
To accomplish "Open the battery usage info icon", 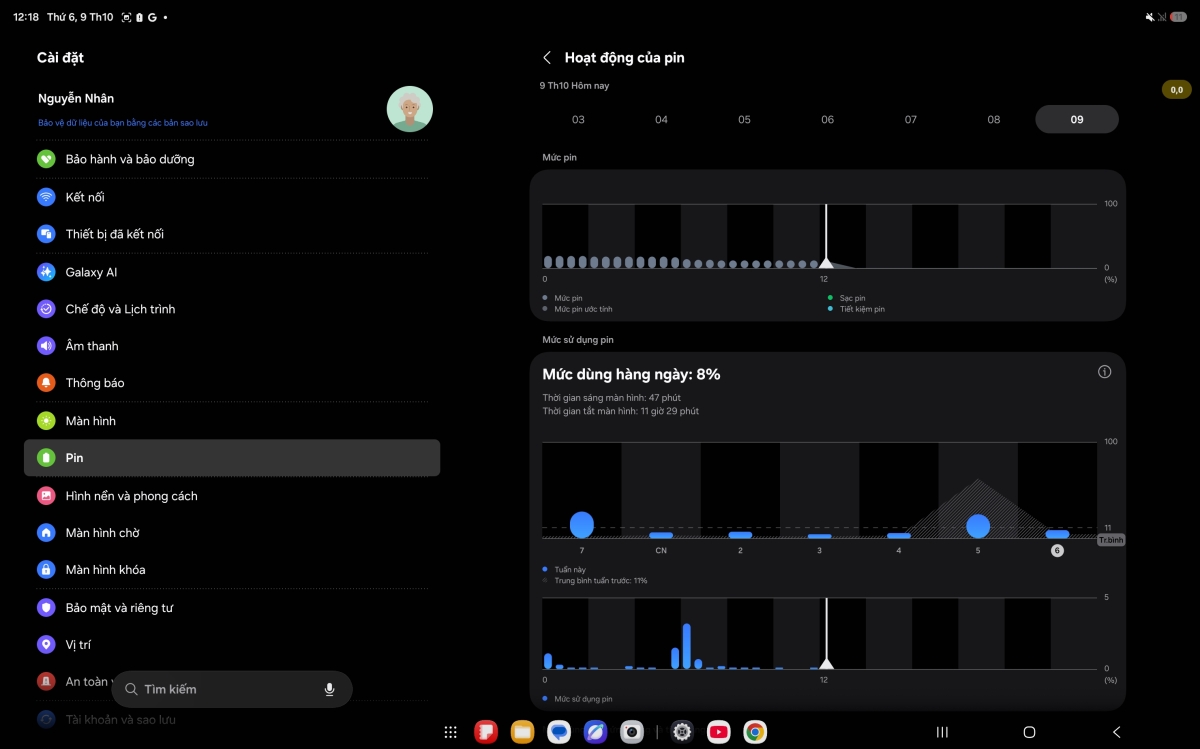I will (1105, 372).
